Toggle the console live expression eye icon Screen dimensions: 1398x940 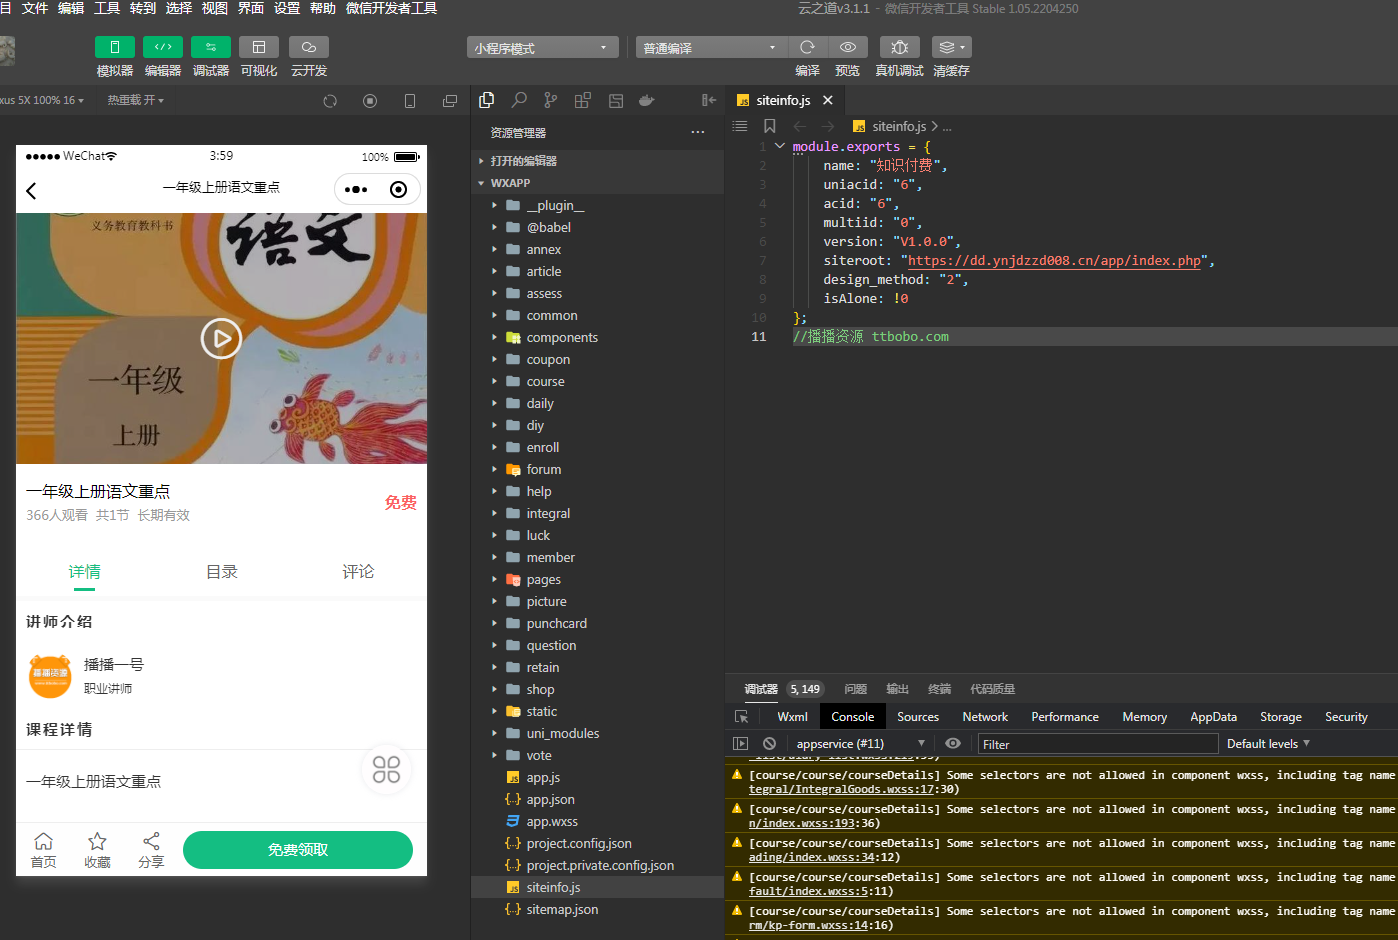953,744
